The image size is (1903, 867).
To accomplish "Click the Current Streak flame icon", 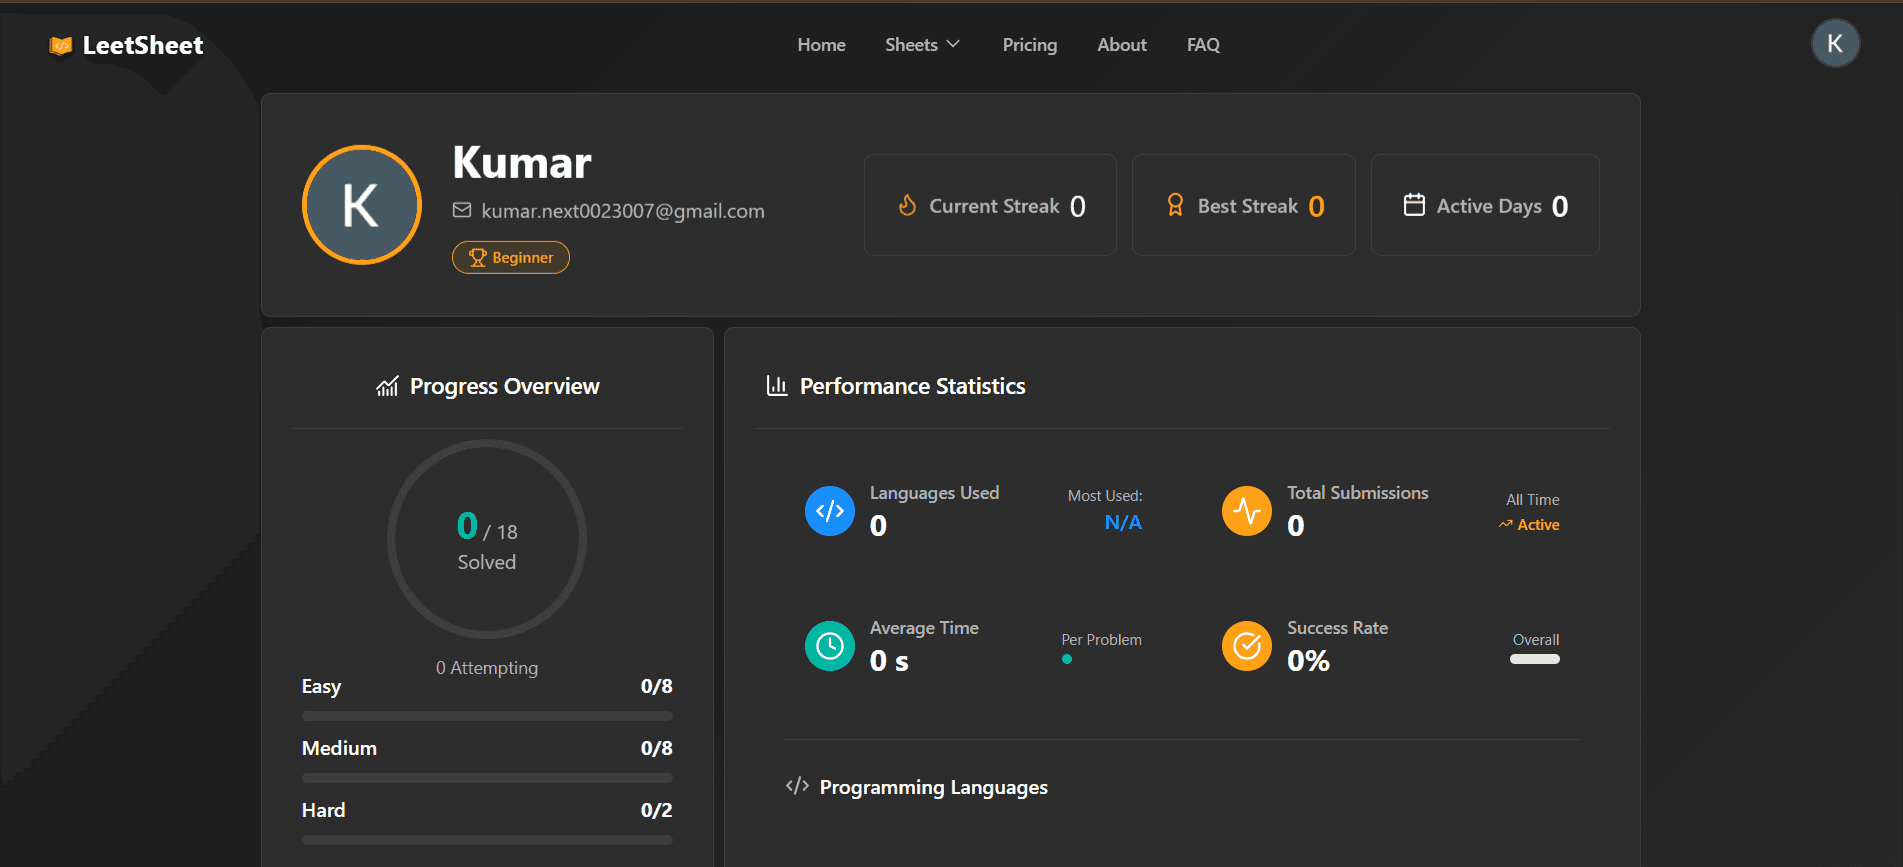I will pos(907,205).
